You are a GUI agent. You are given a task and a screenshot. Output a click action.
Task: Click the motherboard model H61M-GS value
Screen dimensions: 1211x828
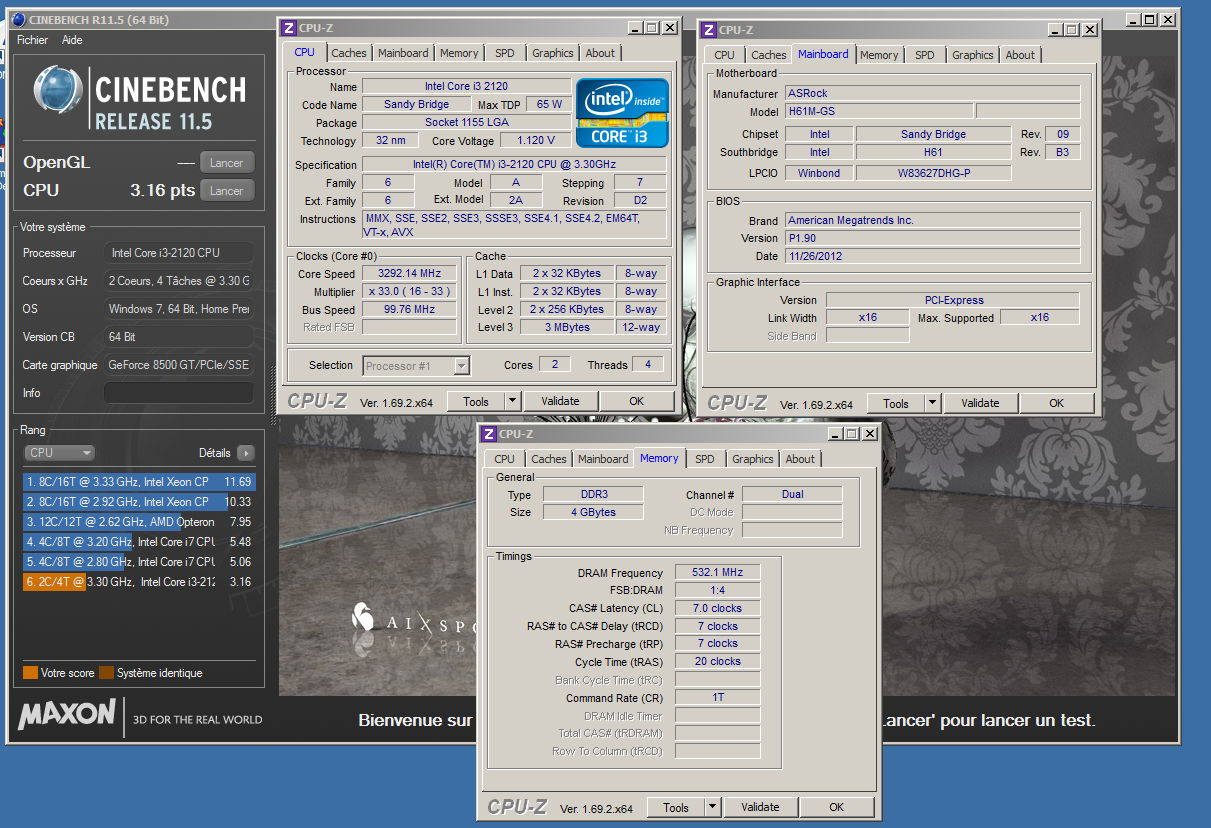pos(878,111)
